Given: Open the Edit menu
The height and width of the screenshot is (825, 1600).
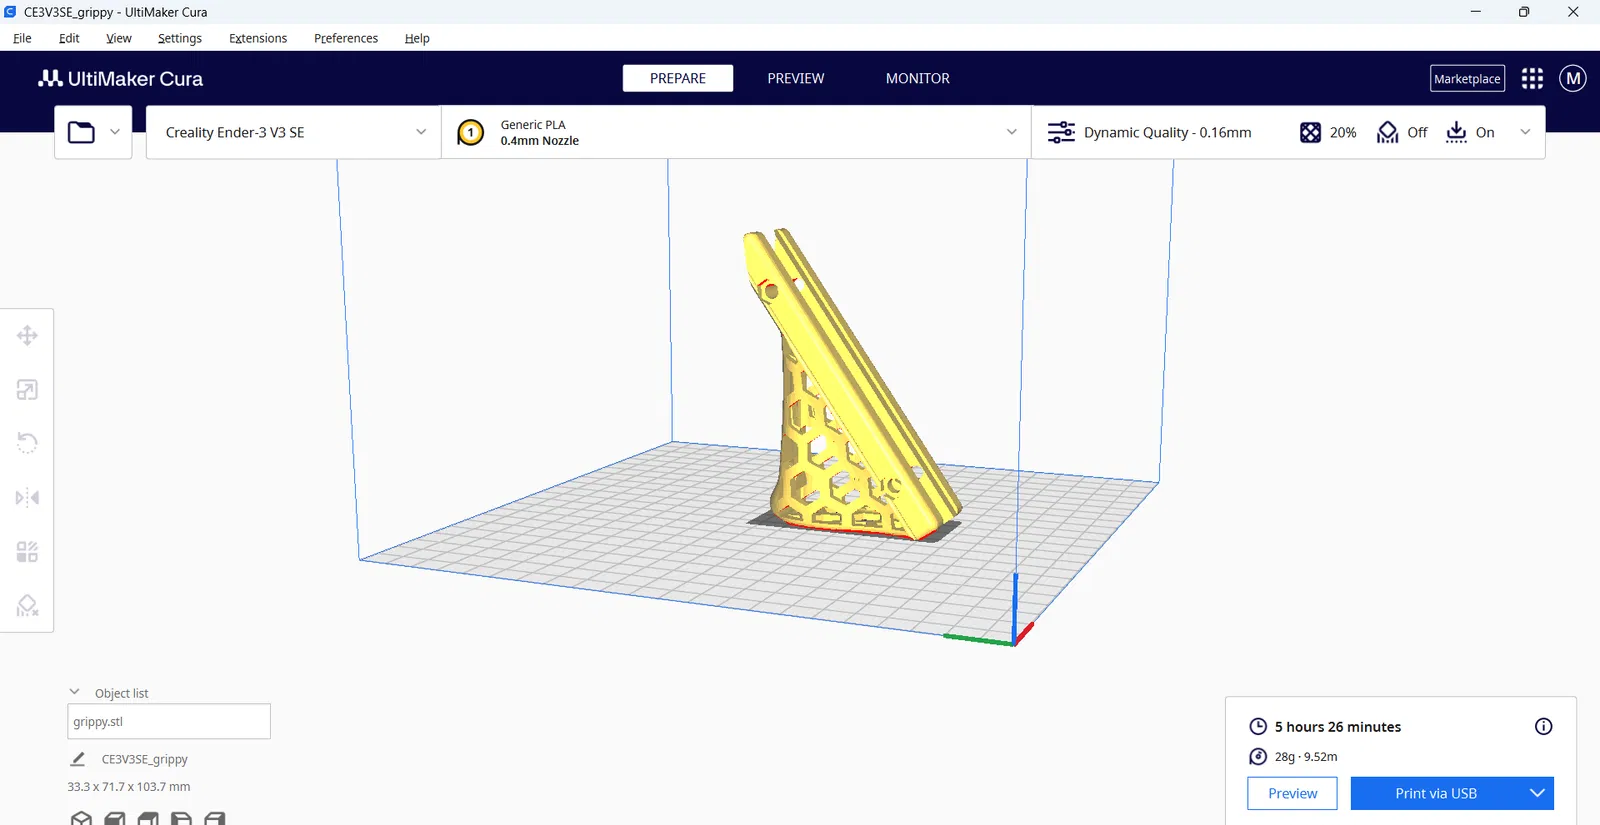Looking at the screenshot, I should (x=69, y=38).
